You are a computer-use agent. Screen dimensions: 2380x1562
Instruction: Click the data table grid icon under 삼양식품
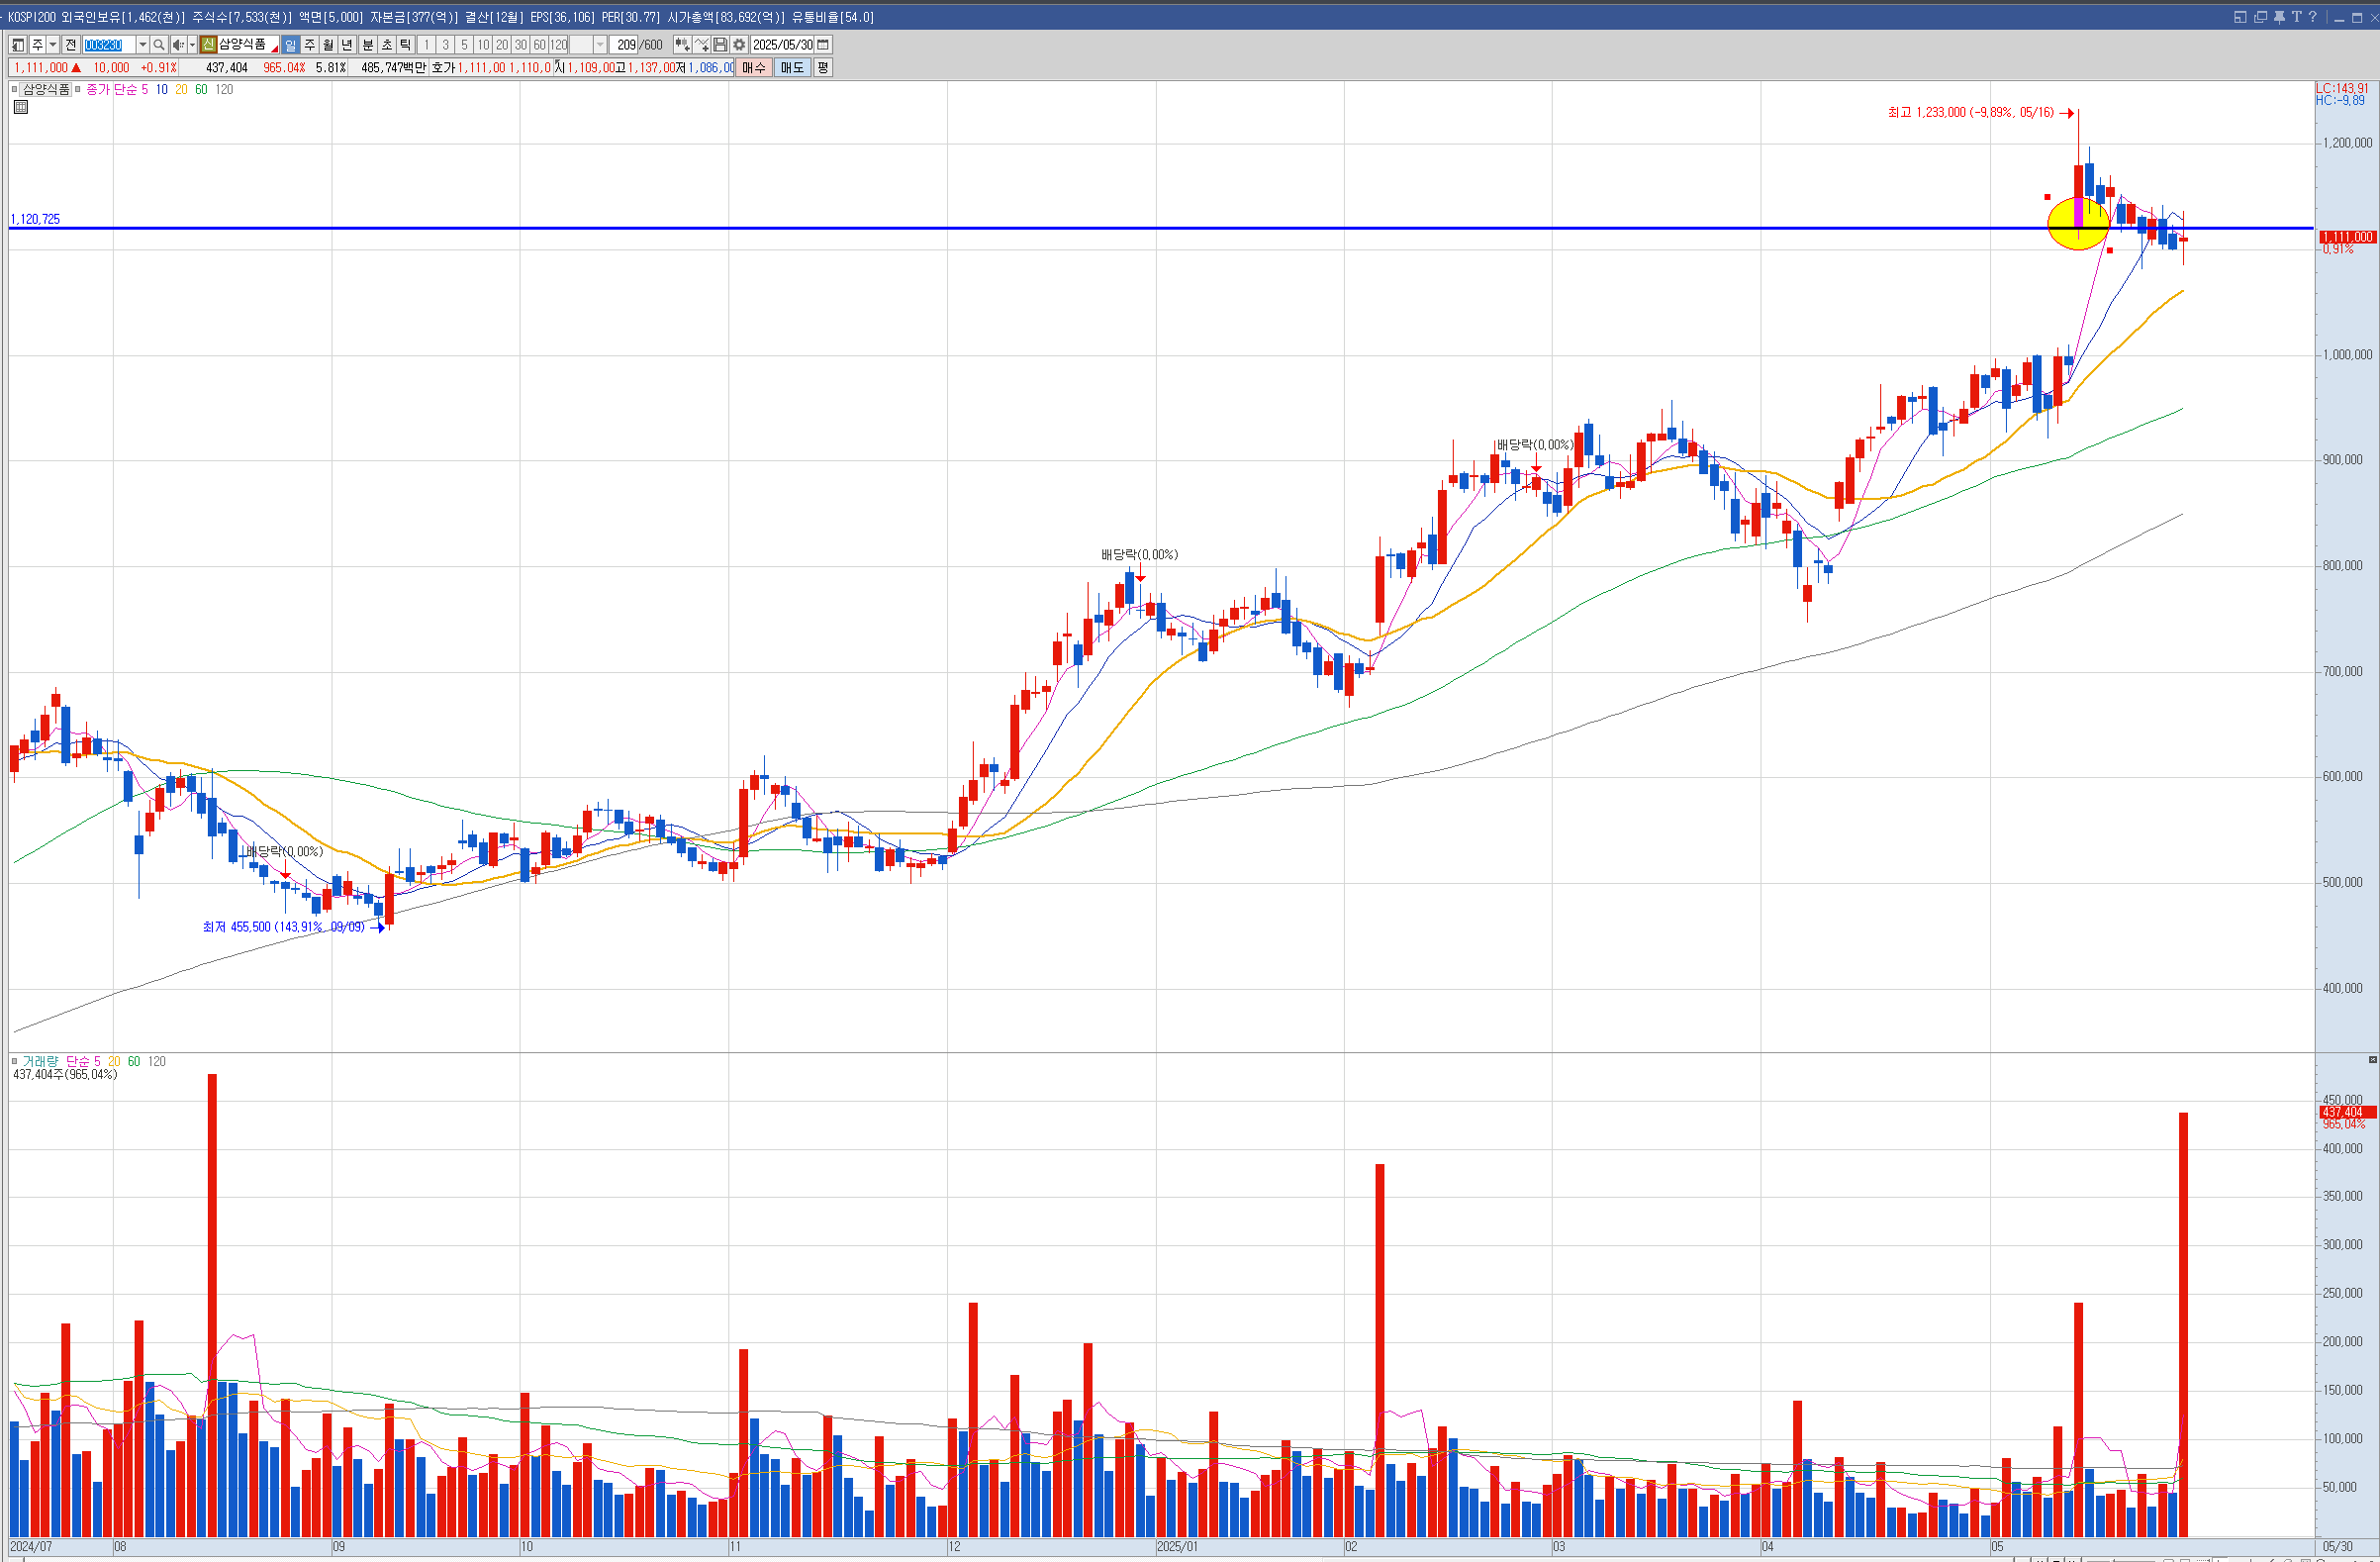(20, 107)
